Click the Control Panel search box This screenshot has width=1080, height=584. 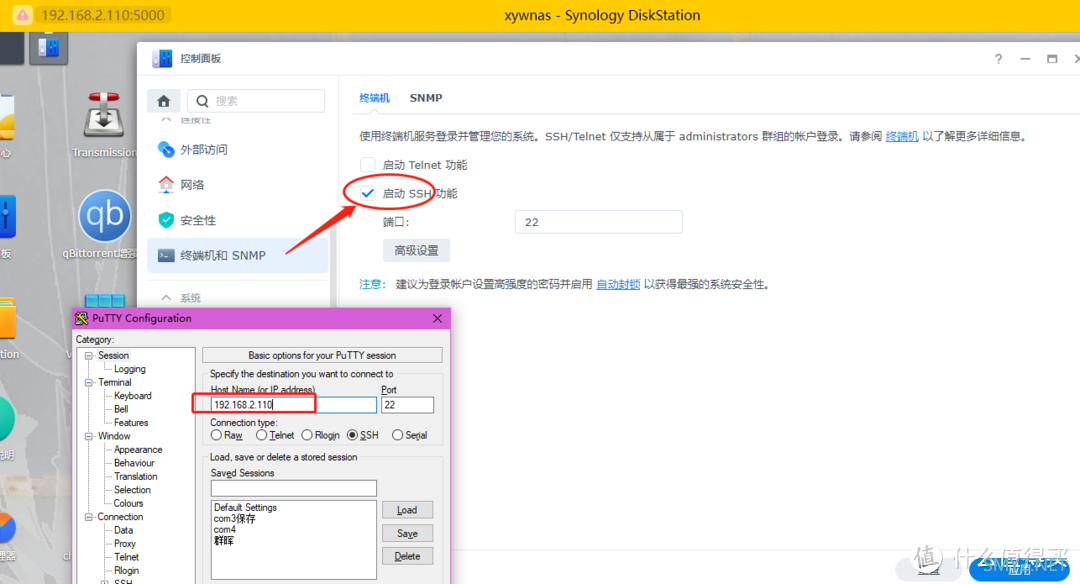[x=256, y=101]
